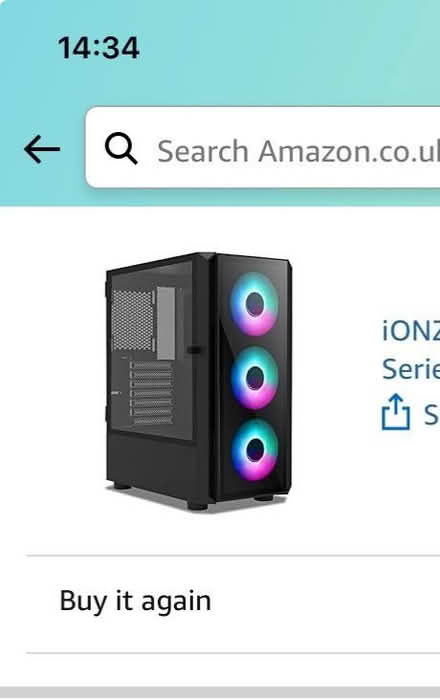The image size is (440, 700).
Task: Click the mesh vent on case image
Action: coord(133,320)
